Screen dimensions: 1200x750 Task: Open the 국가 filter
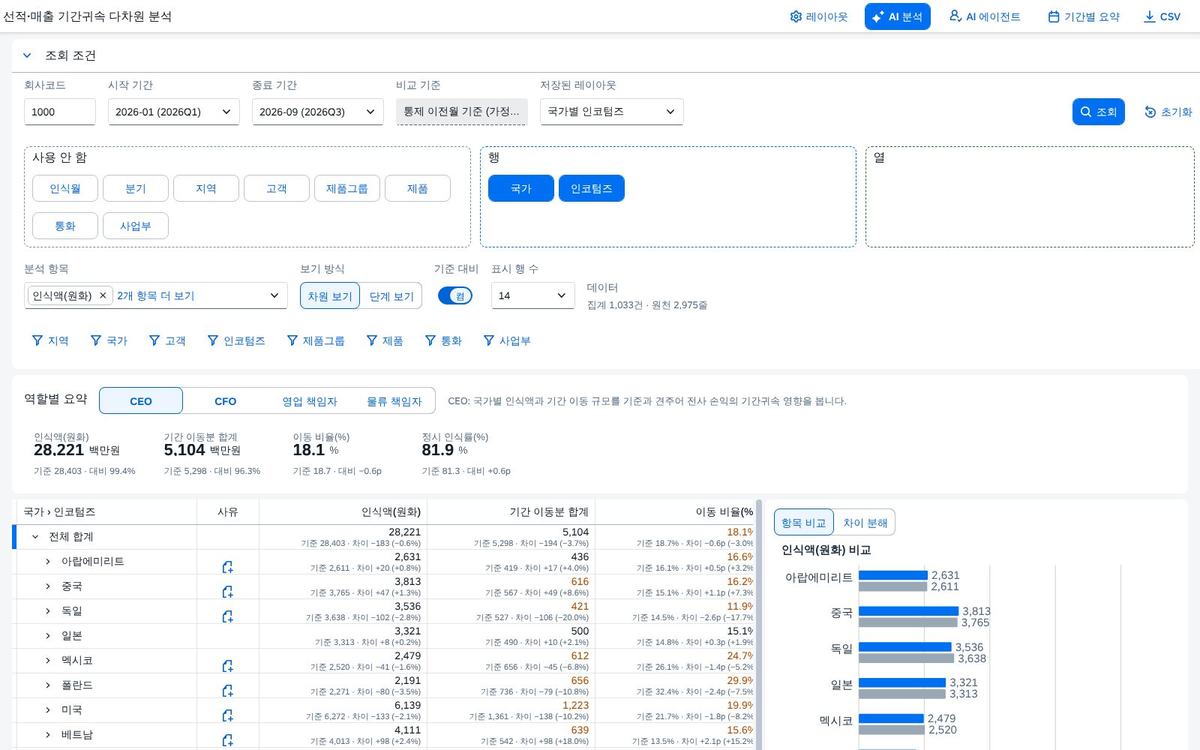coord(108,341)
